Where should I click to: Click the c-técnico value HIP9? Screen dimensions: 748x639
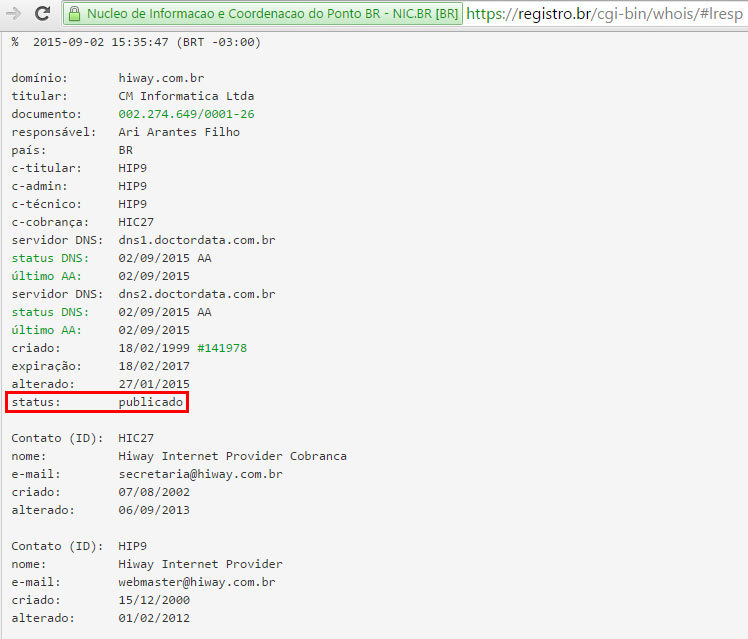[133, 204]
